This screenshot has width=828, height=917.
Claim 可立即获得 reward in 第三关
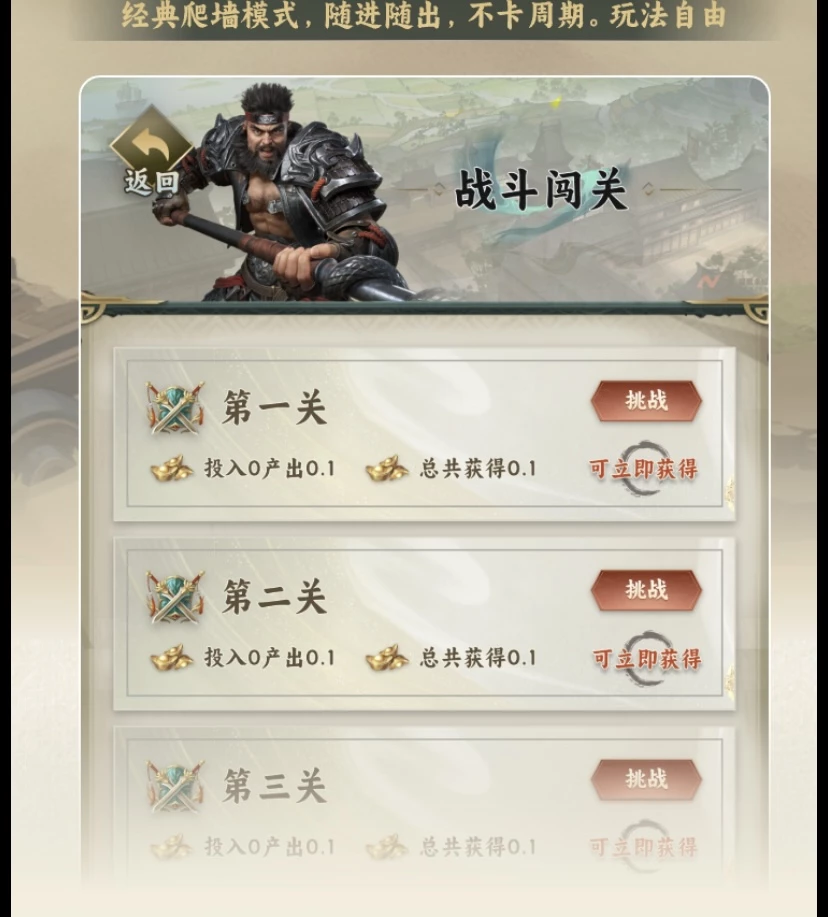point(643,847)
